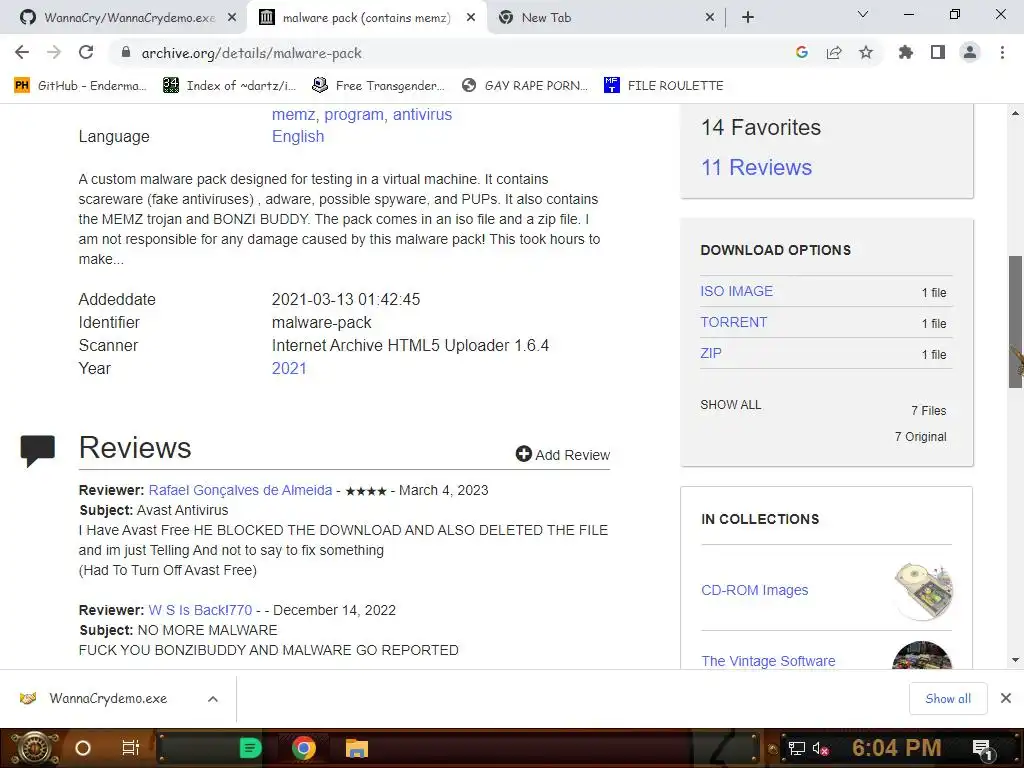Reload the archive.org page
Screen dimensions: 1024x768
click(x=86, y=52)
